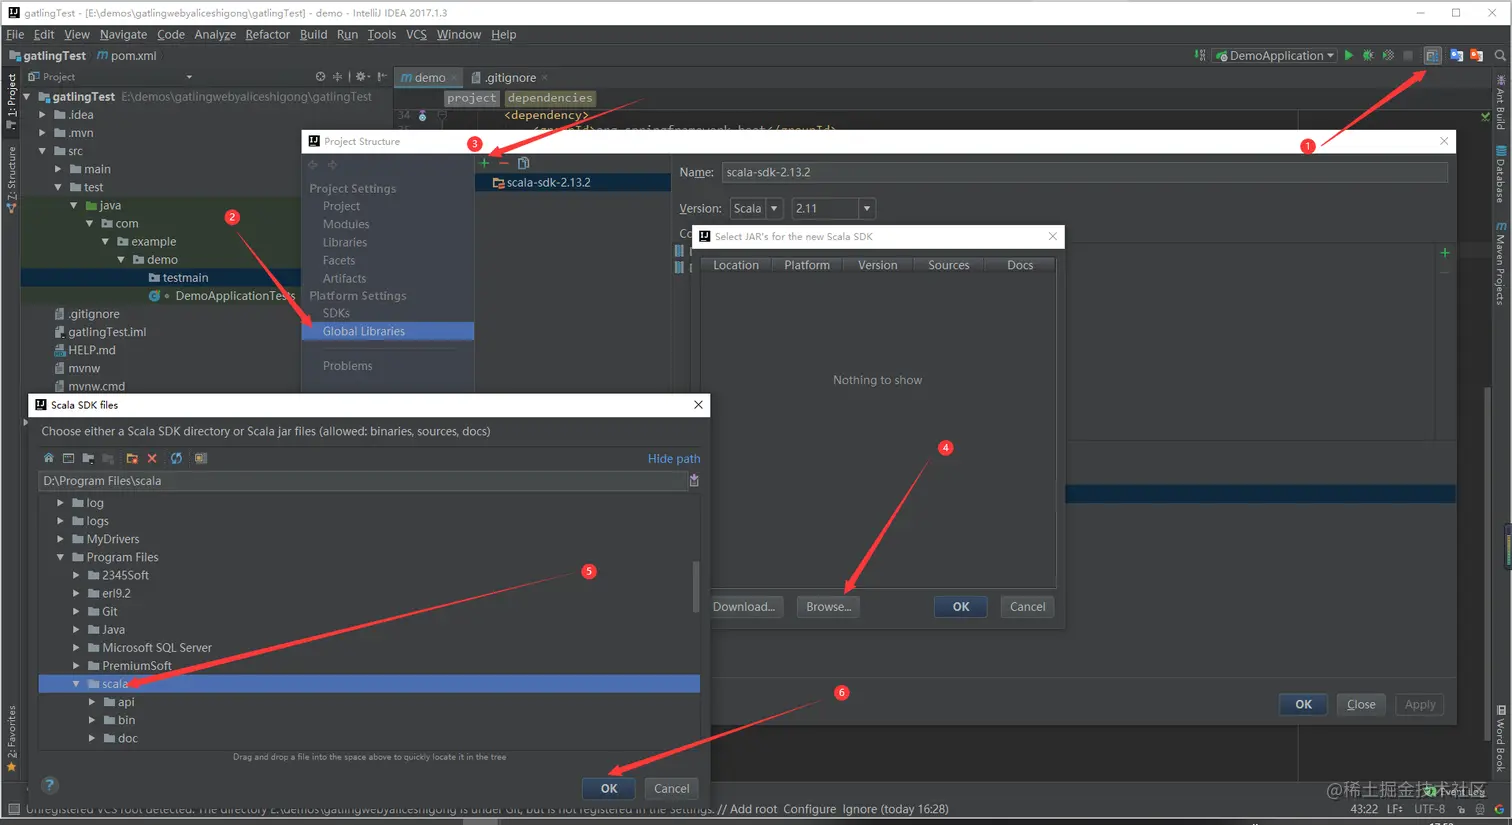Copy the selected library in Project Structure
The width and height of the screenshot is (1512, 825).
coord(523,163)
